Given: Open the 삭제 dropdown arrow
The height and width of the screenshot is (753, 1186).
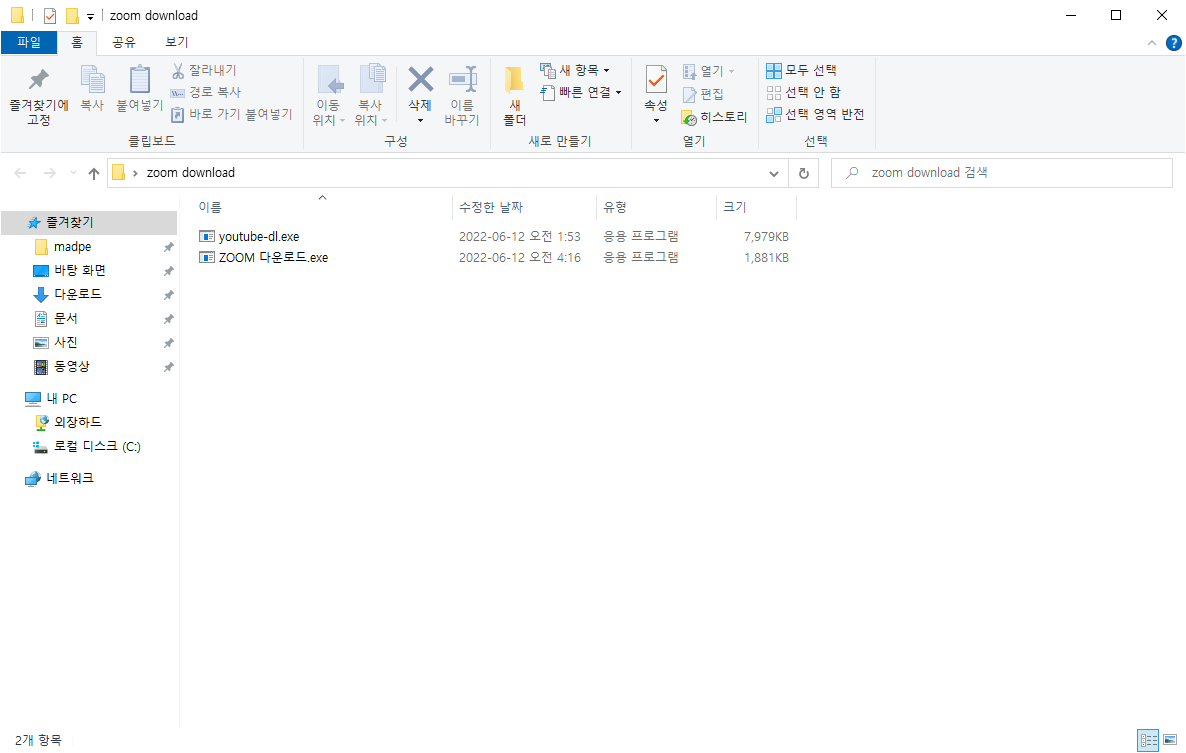Looking at the screenshot, I should (421, 121).
